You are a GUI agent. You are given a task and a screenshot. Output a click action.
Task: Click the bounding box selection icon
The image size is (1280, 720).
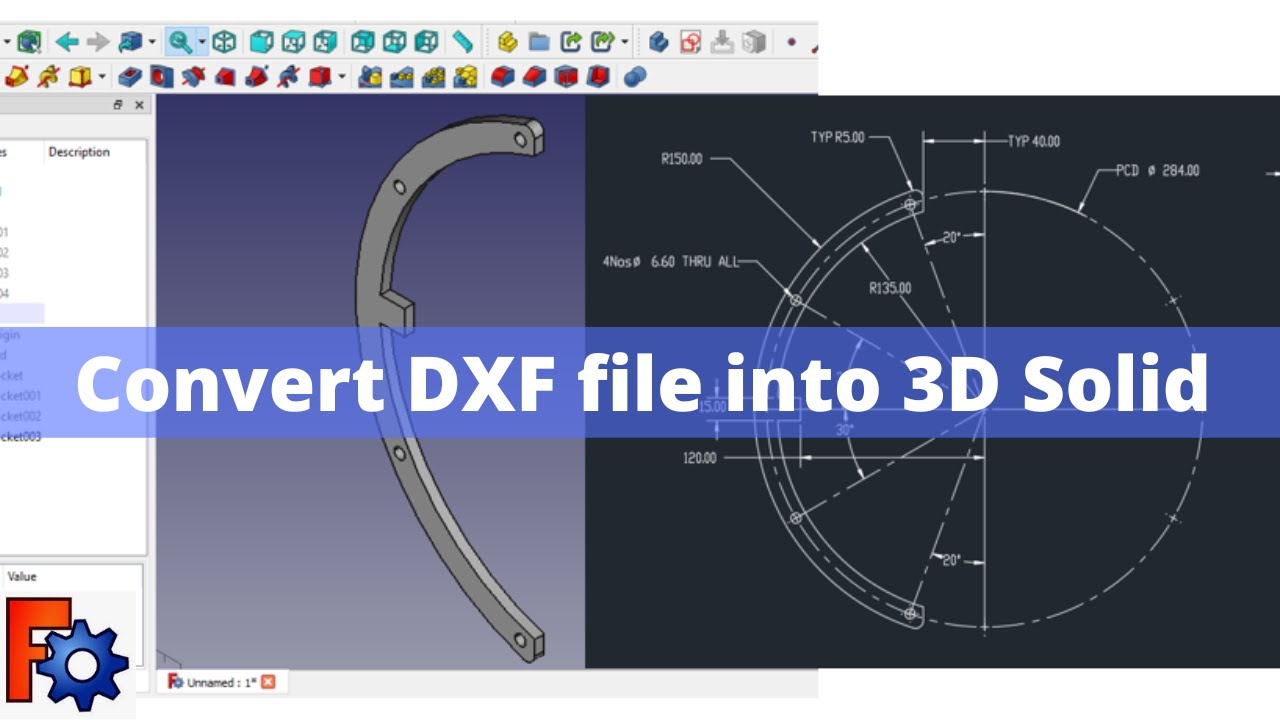[29, 42]
